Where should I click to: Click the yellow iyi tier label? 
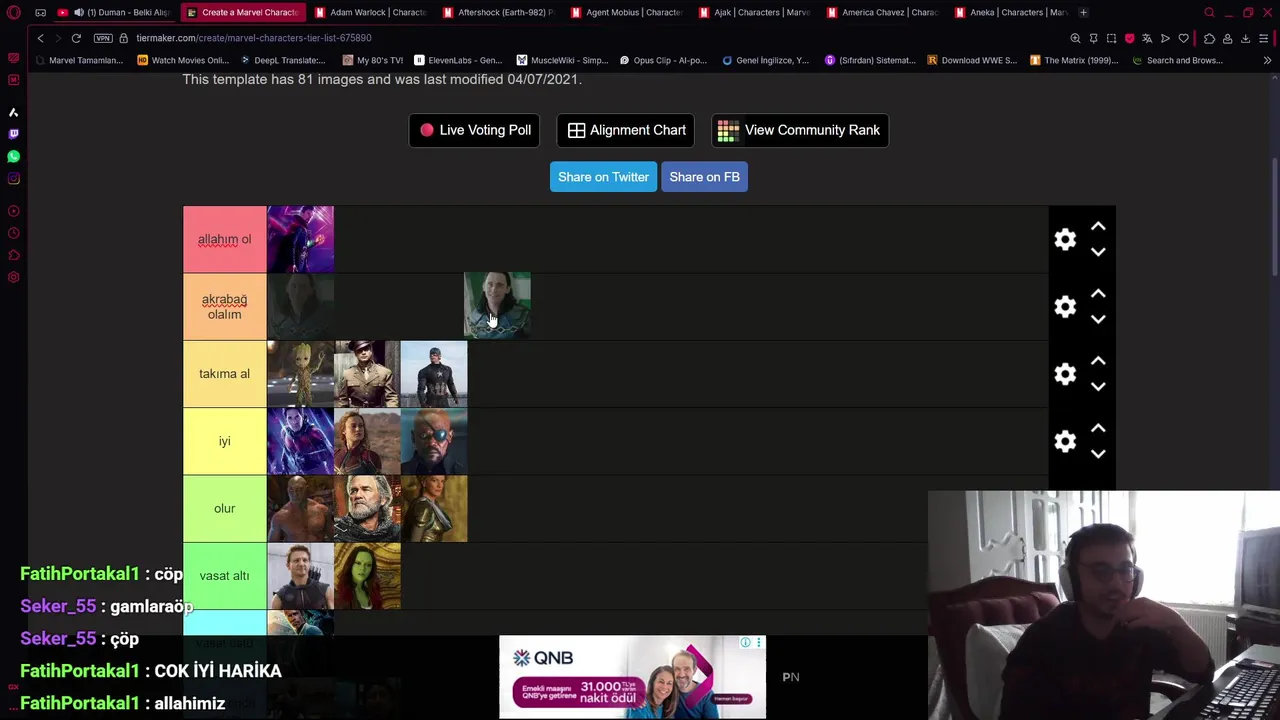click(224, 441)
